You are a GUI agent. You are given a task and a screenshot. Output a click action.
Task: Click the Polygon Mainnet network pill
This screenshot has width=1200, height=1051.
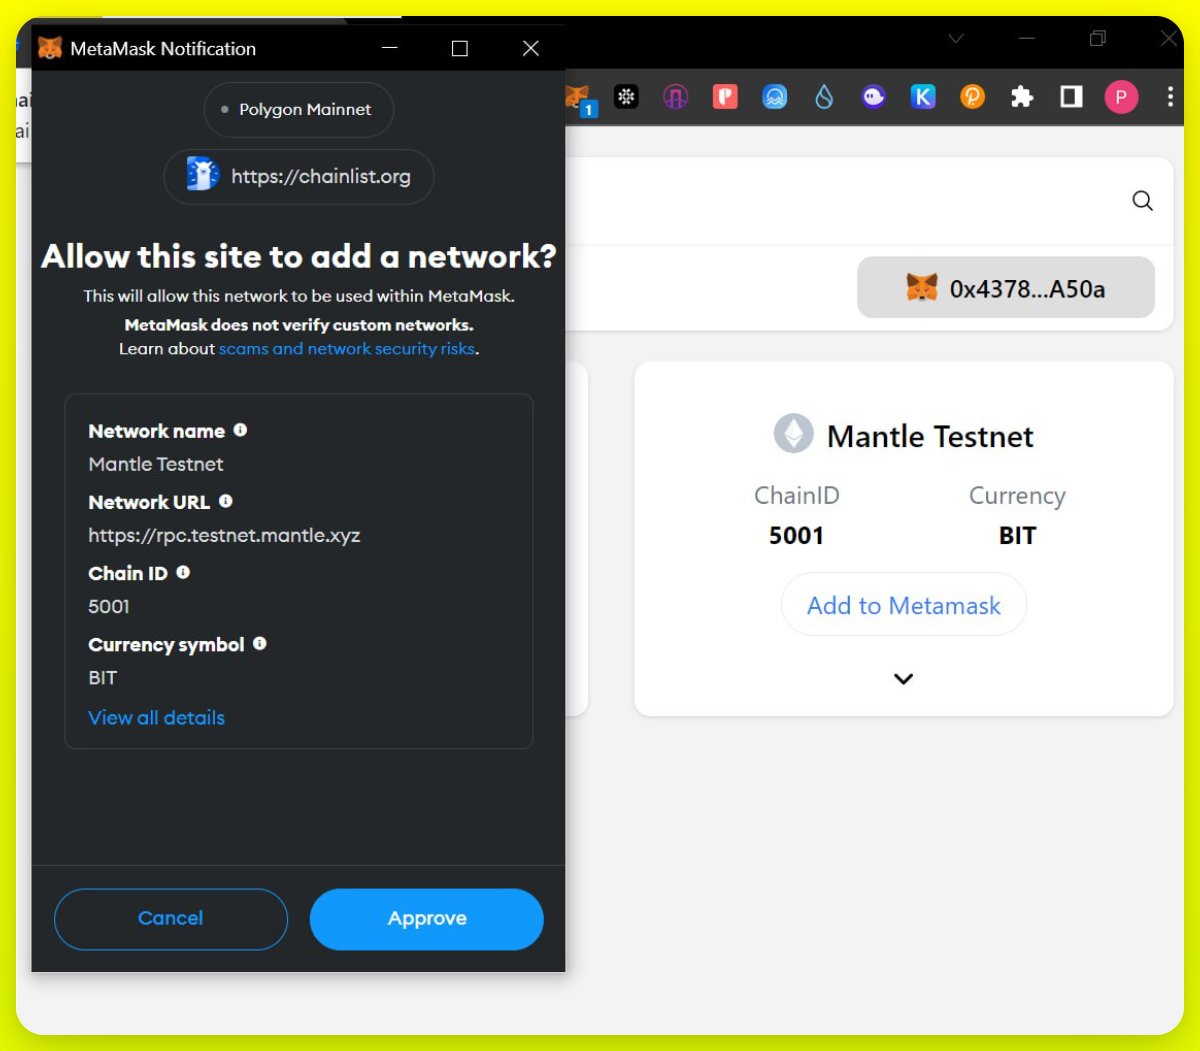click(298, 110)
